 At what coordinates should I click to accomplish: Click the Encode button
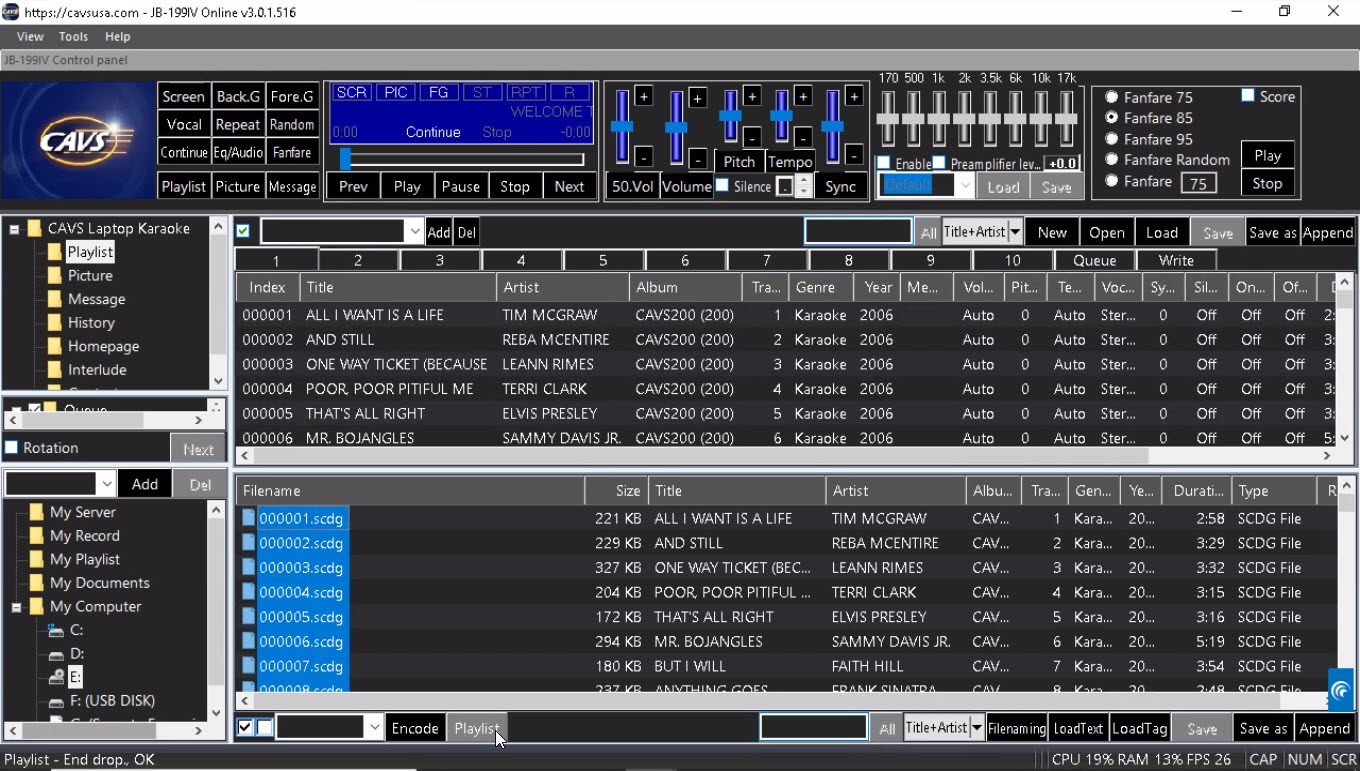(415, 728)
